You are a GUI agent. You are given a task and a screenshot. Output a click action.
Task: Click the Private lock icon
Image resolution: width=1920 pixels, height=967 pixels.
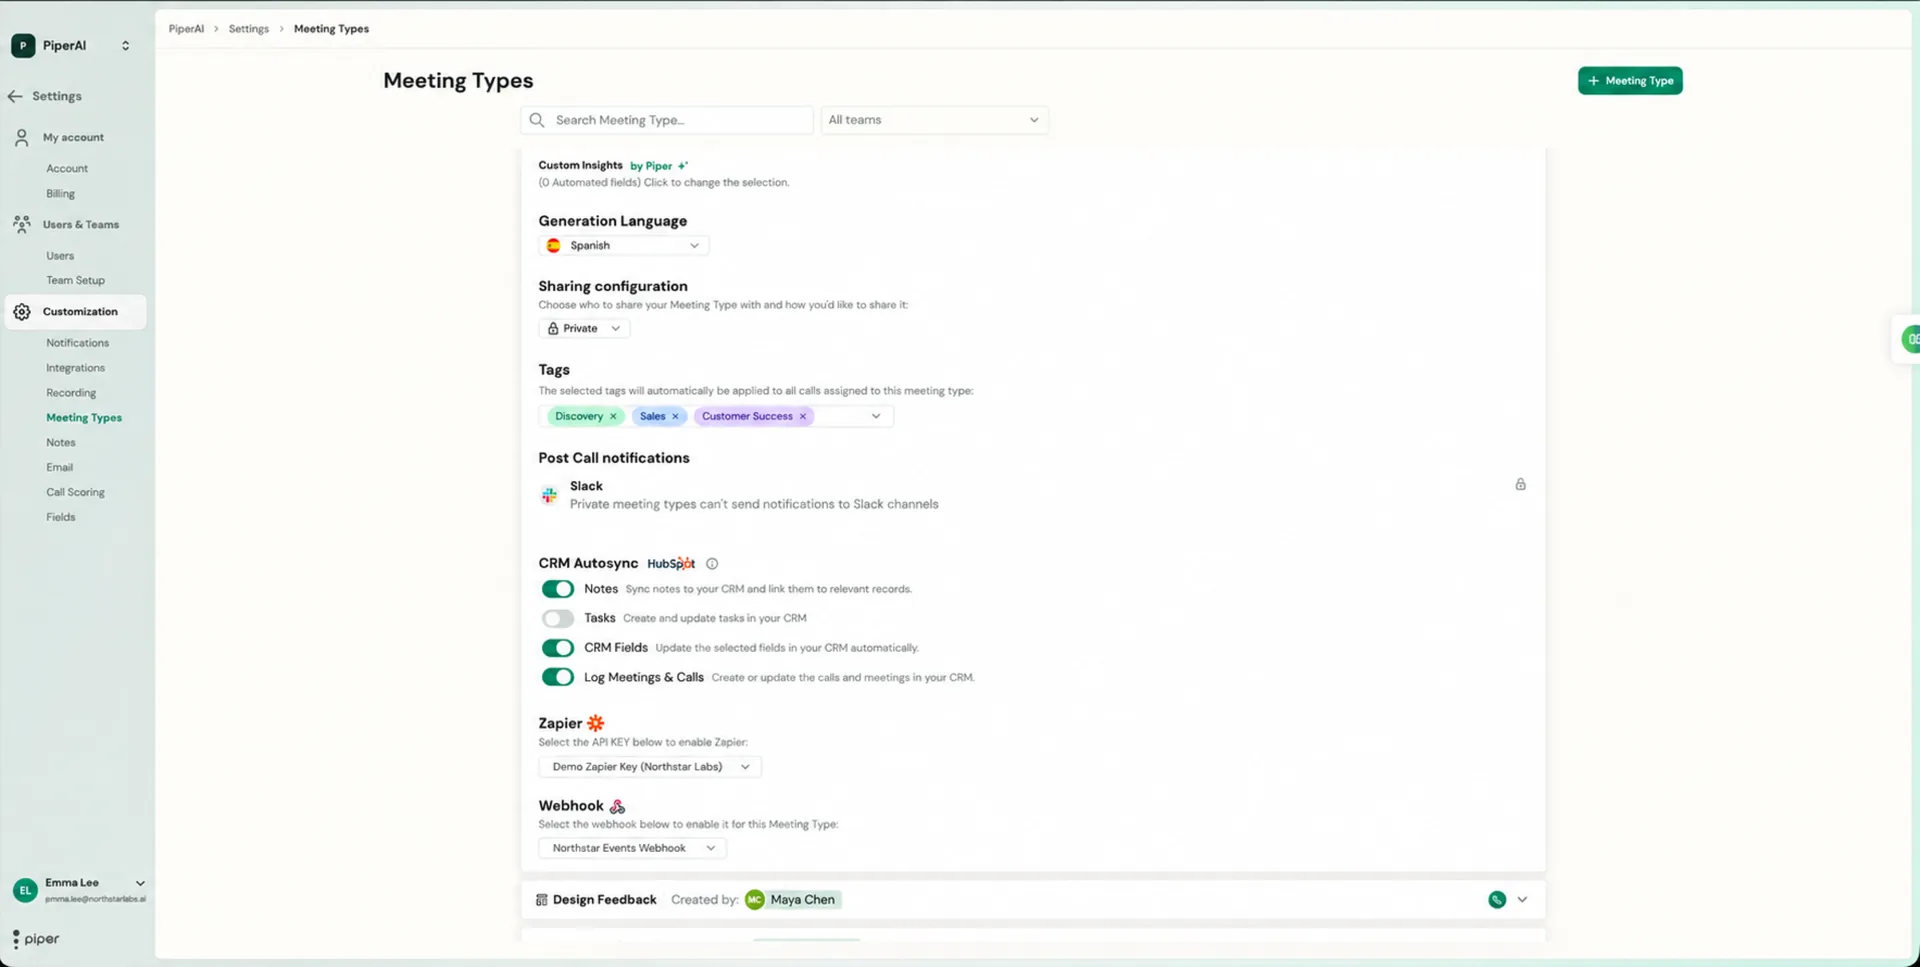point(553,328)
